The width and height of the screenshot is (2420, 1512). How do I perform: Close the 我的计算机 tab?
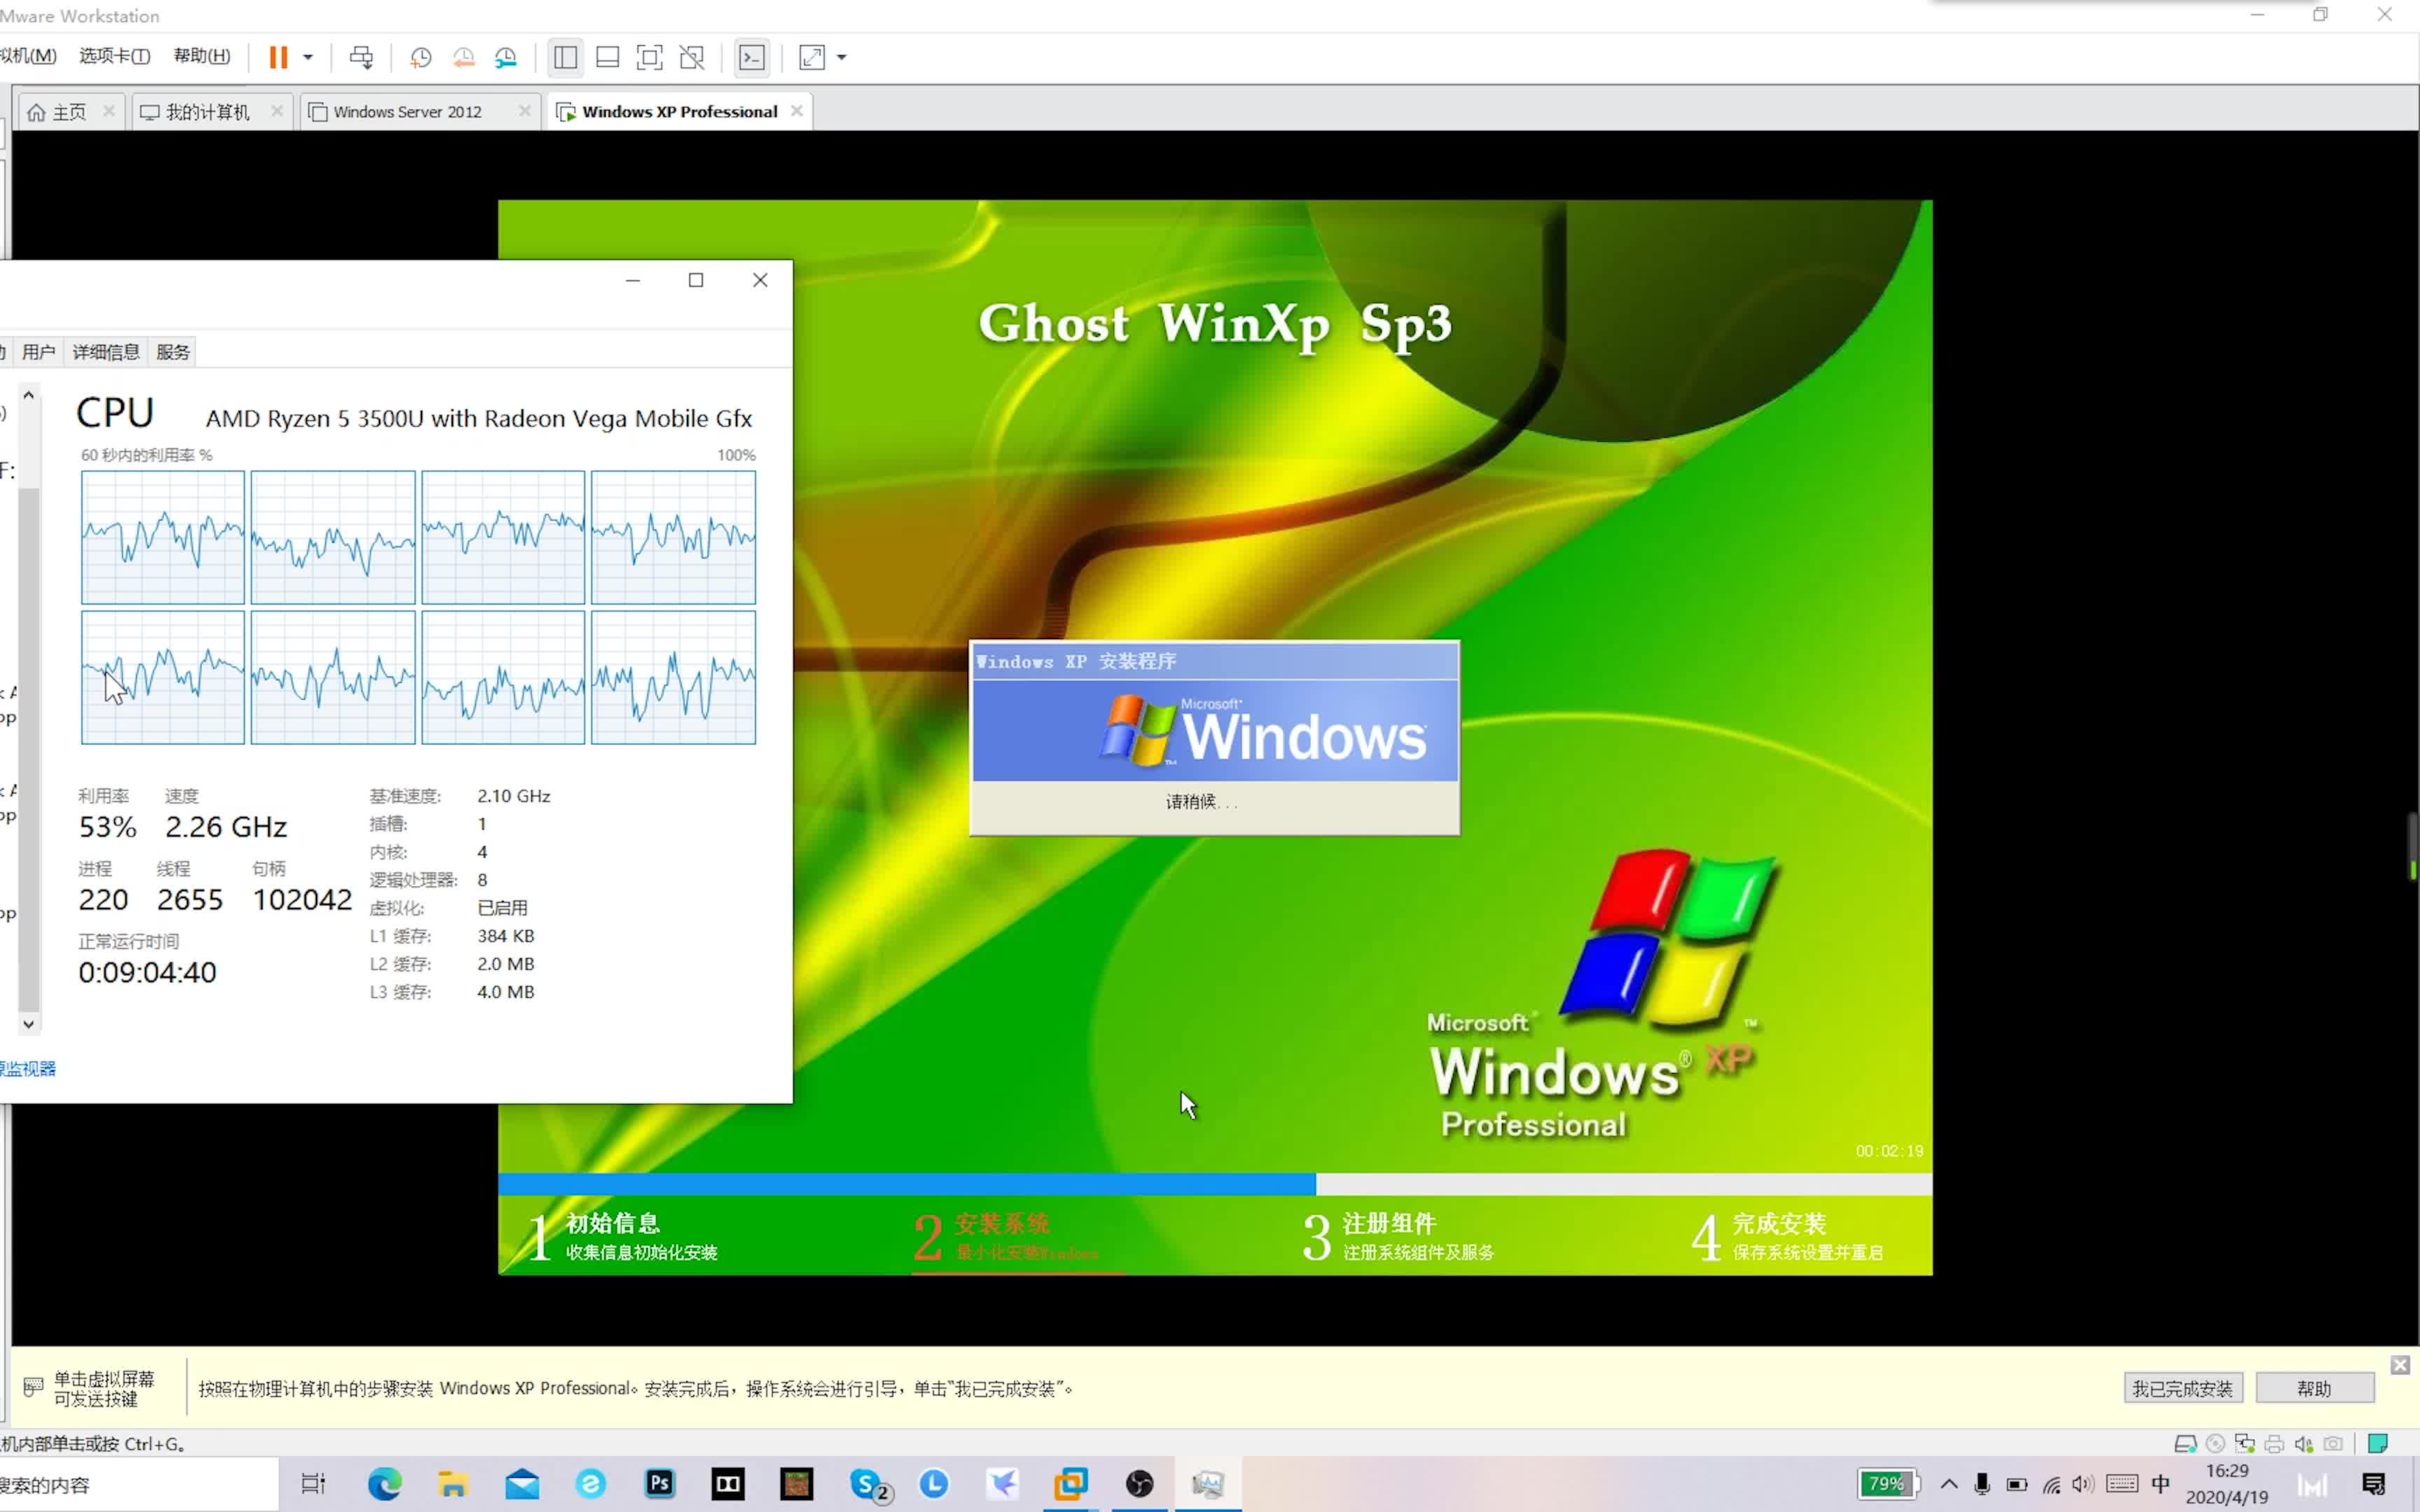(x=277, y=111)
